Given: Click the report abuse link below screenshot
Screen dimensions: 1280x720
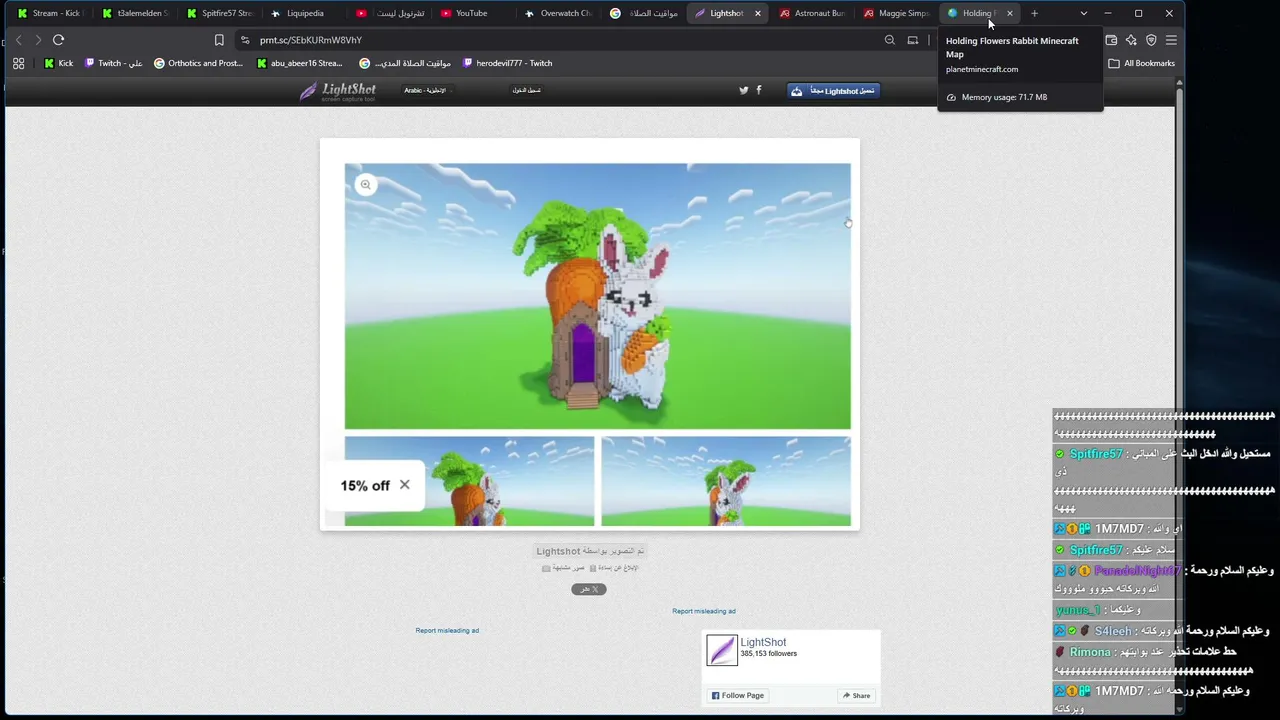Looking at the screenshot, I should (614, 568).
